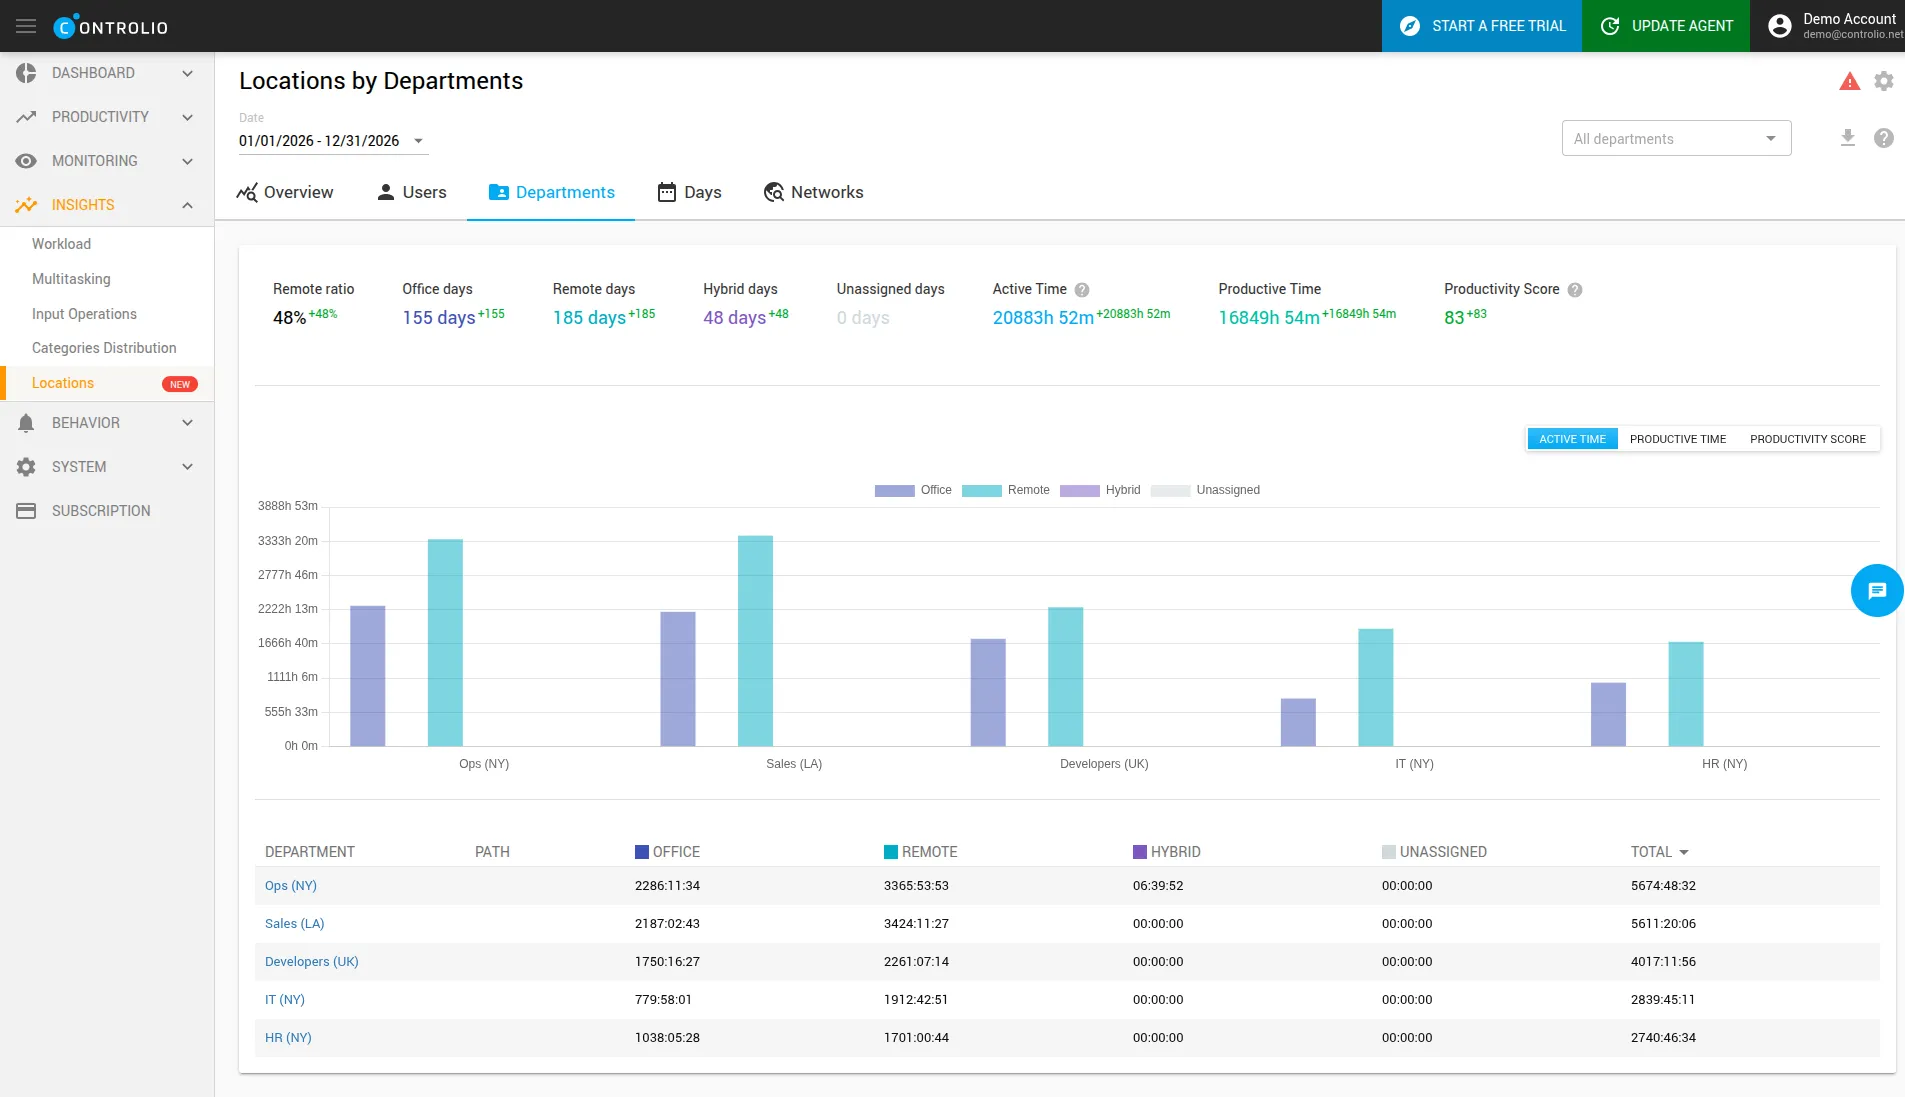Image resolution: width=1905 pixels, height=1097 pixels.
Task: Click the Unassigned color swatch in table header
Action: (1389, 852)
